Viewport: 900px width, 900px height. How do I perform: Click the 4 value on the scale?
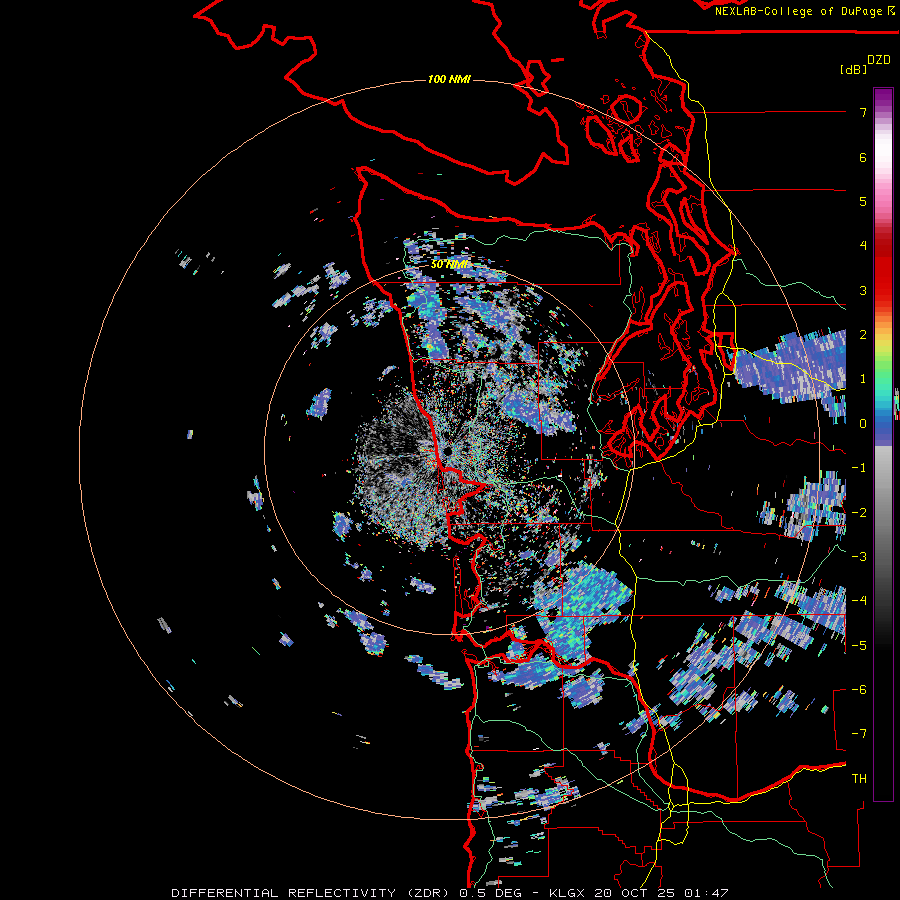point(863,246)
